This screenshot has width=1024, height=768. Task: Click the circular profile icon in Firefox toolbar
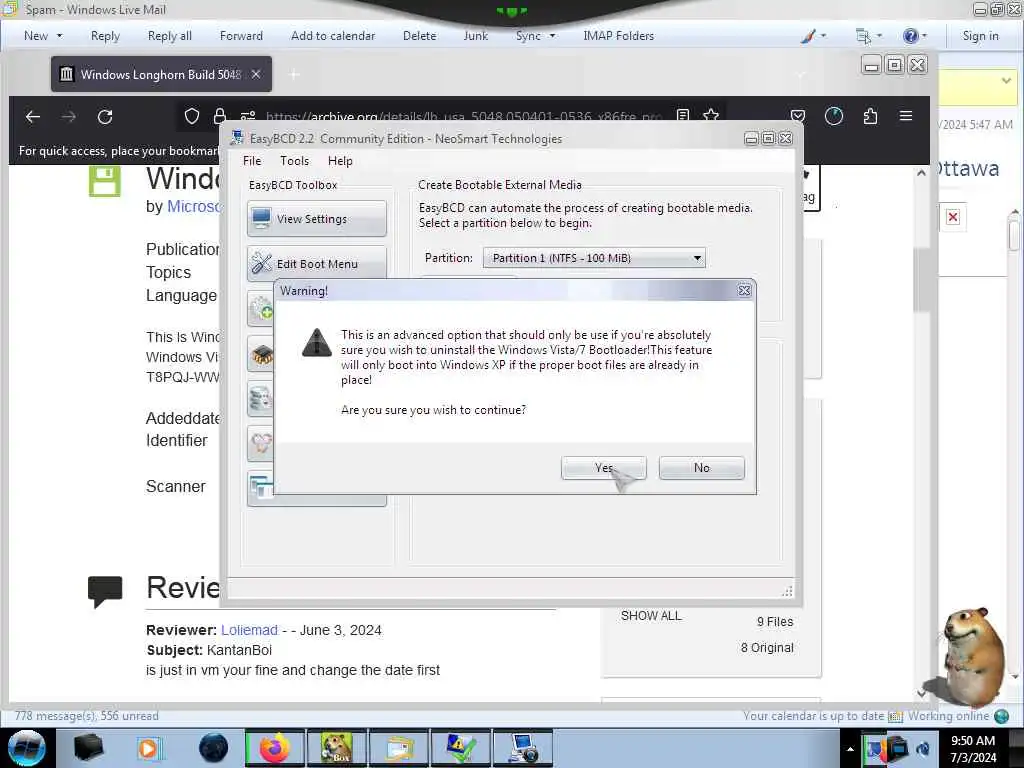click(834, 116)
